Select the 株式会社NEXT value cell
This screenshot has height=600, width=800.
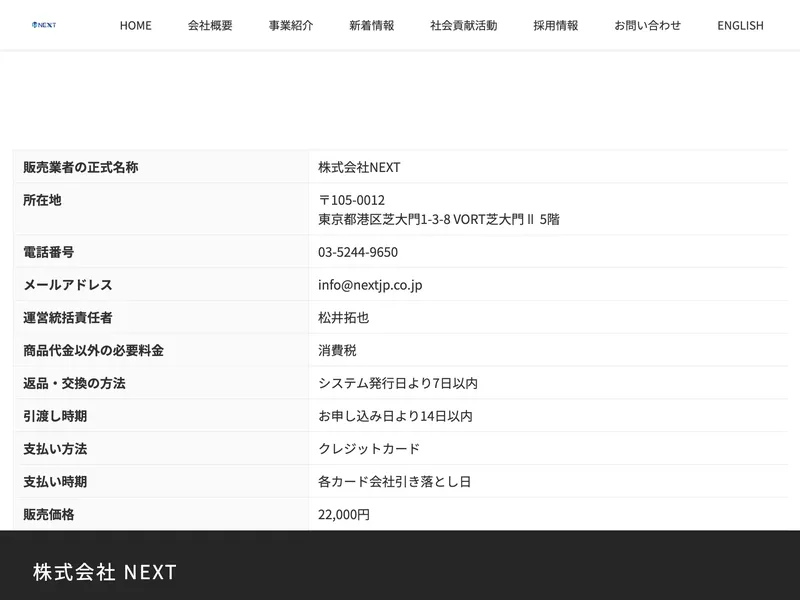tap(548, 167)
